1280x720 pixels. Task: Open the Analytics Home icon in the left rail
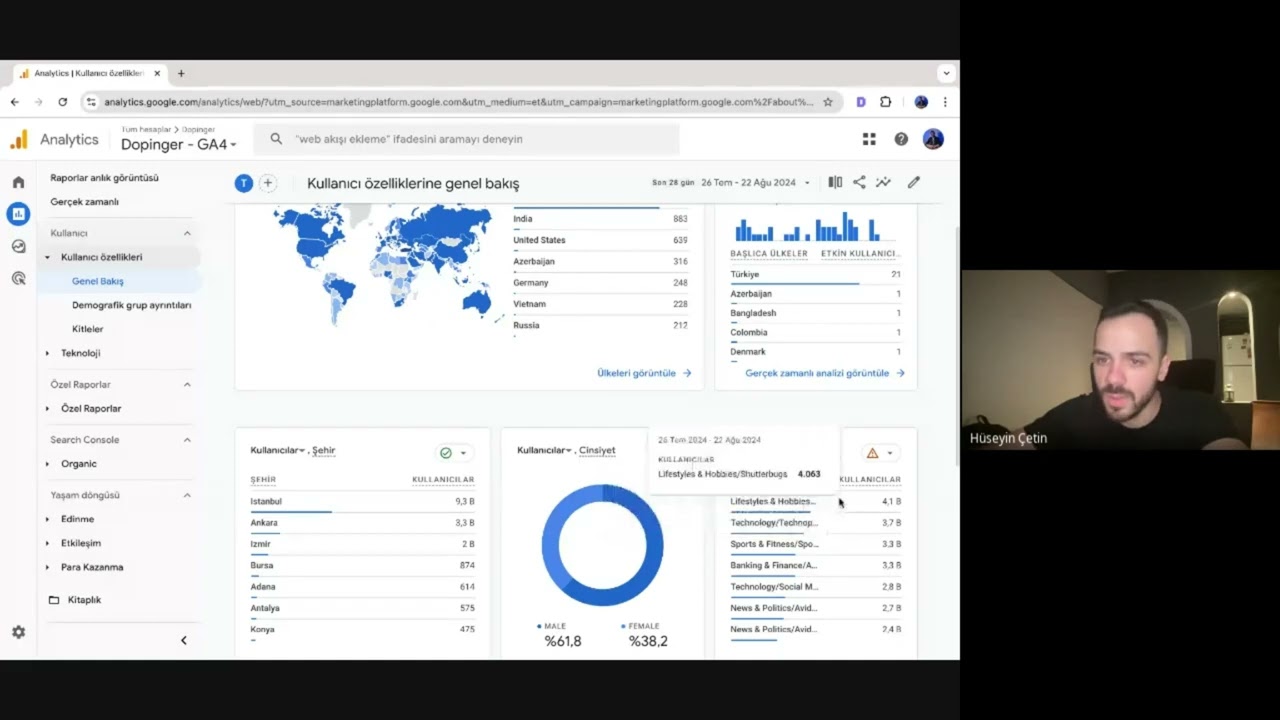[18, 182]
